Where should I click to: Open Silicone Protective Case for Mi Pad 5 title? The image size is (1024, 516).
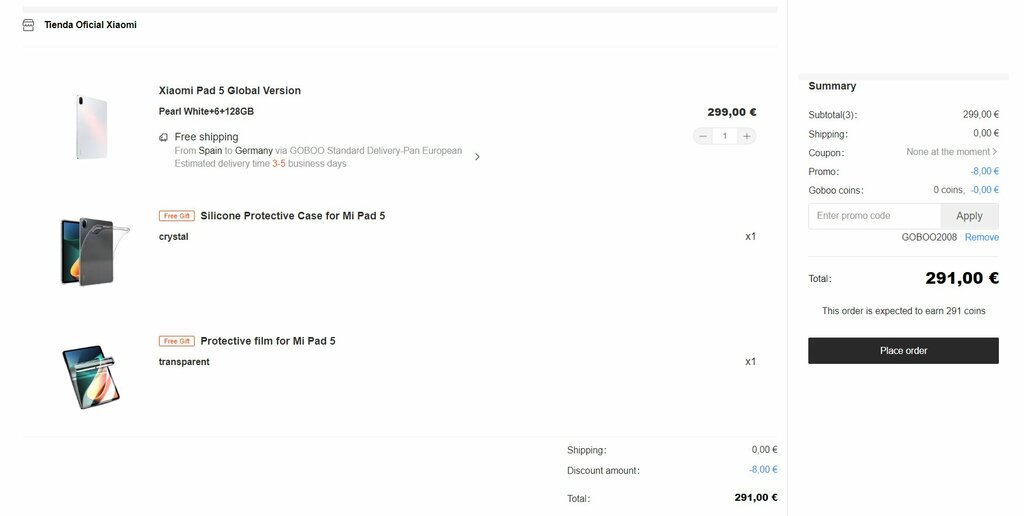[x=293, y=216]
